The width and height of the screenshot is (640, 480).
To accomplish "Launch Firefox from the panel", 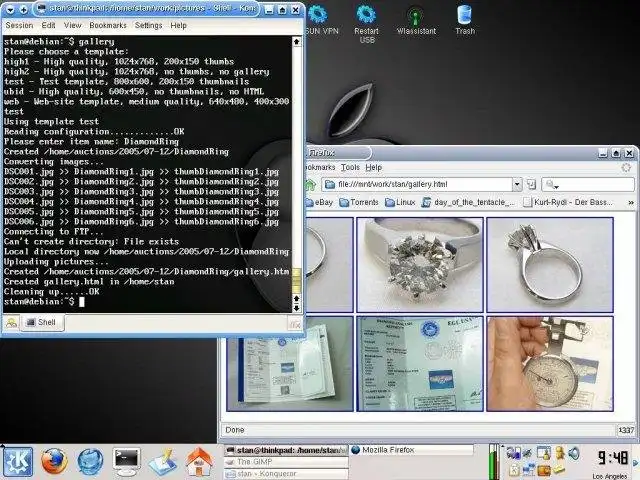I will coord(53,462).
